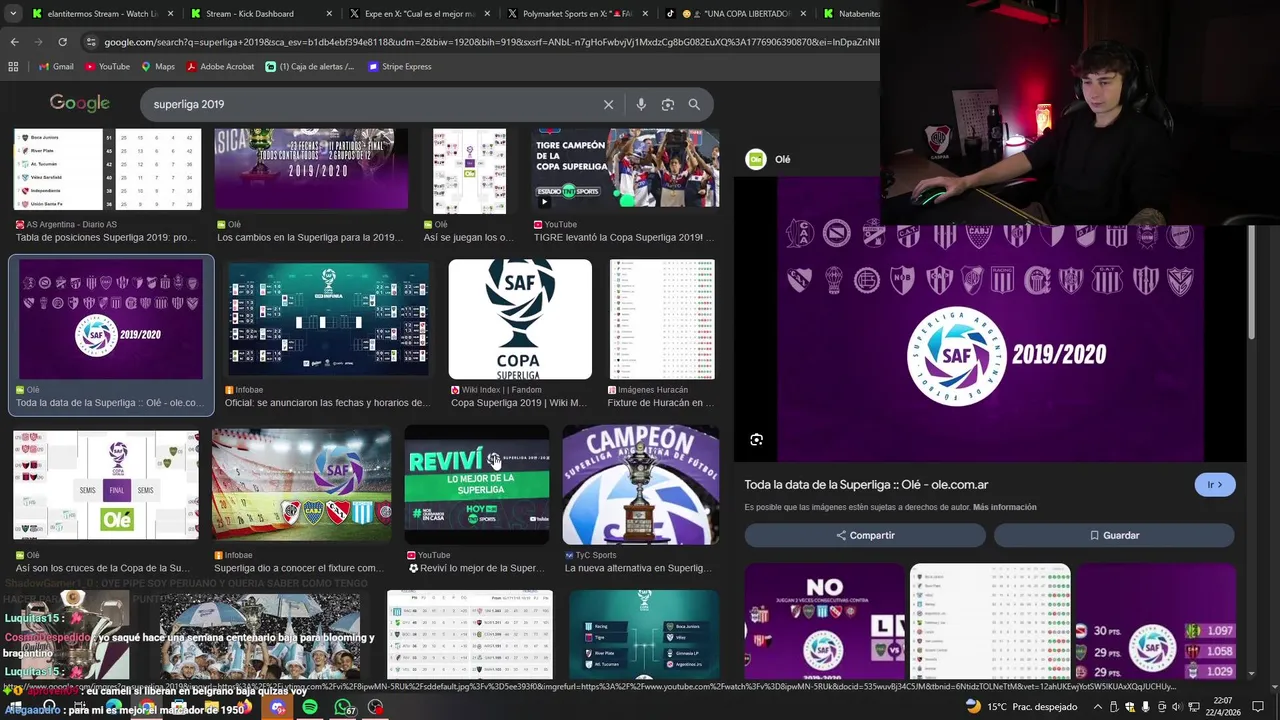
Task: Click into the superliga 2019 search field
Action: pos(370,104)
